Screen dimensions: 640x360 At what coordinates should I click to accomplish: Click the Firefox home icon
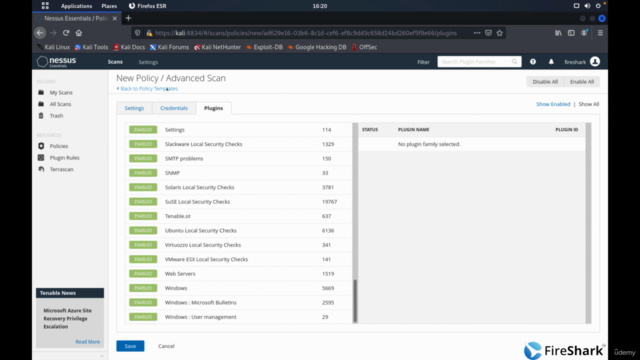(x=79, y=33)
